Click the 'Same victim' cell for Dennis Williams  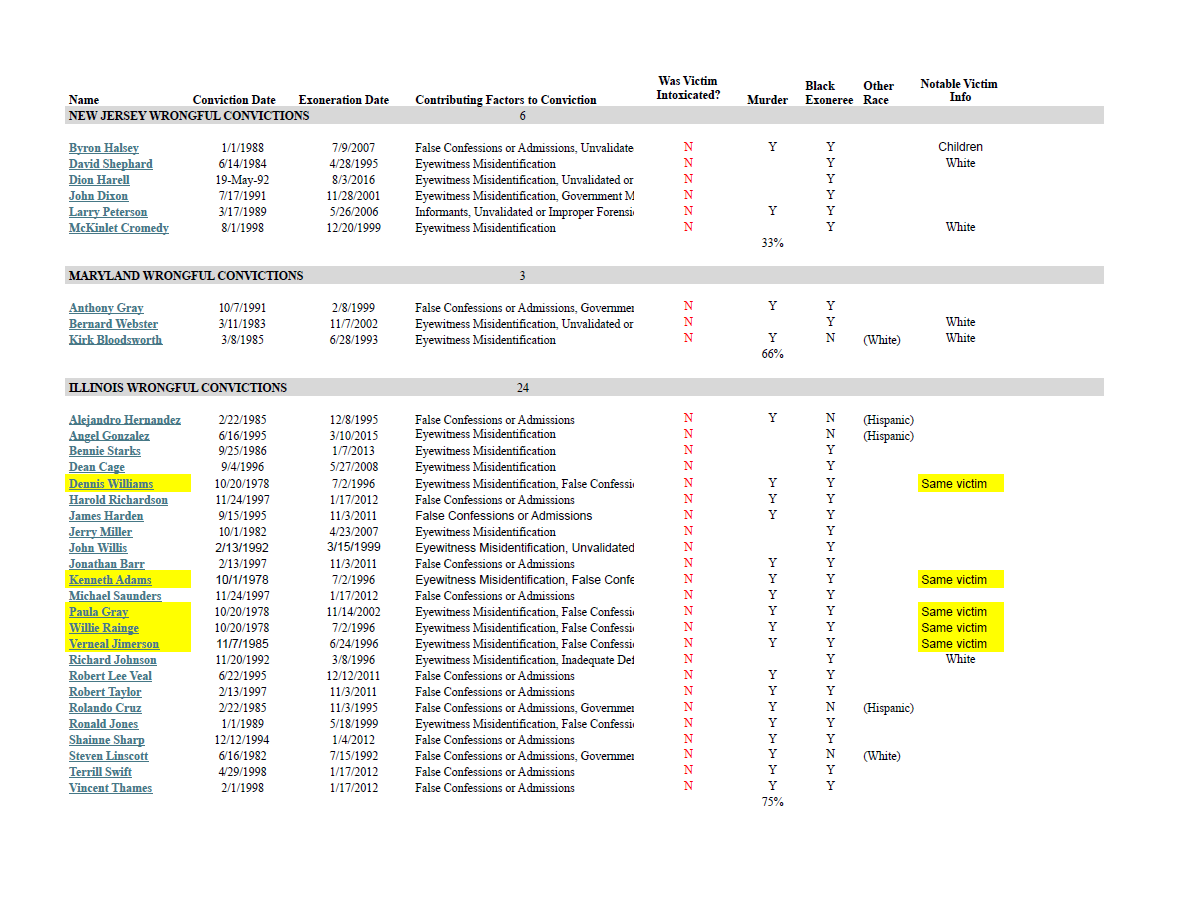[960, 484]
